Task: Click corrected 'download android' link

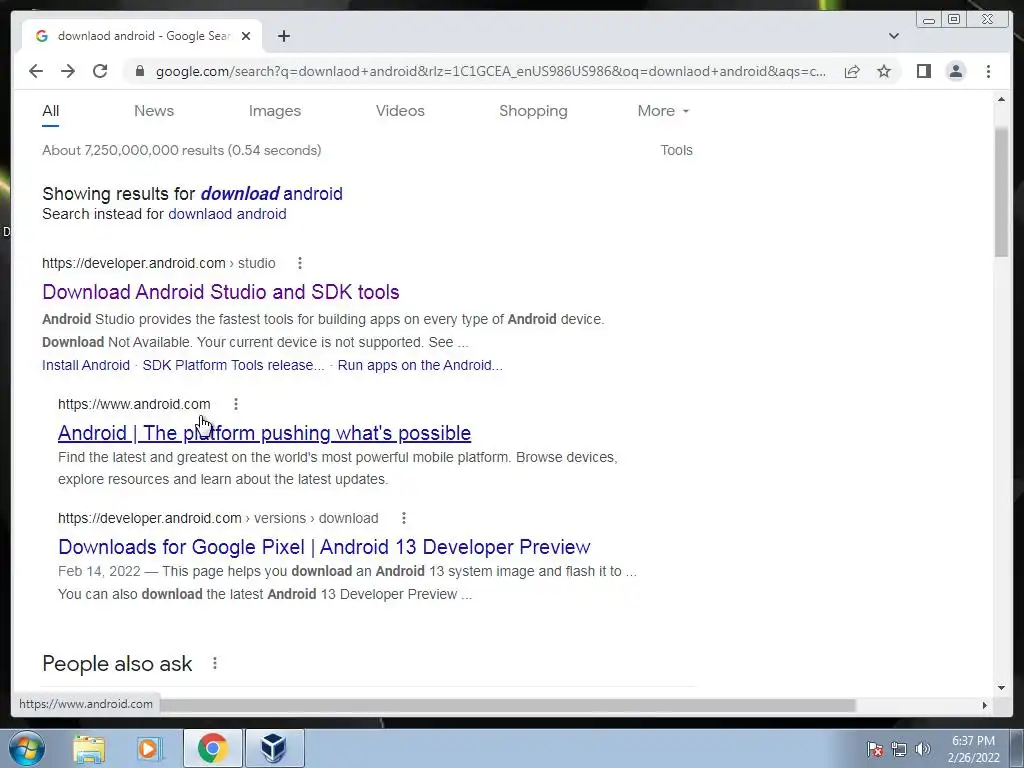Action: pyautogui.click(x=272, y=194)
